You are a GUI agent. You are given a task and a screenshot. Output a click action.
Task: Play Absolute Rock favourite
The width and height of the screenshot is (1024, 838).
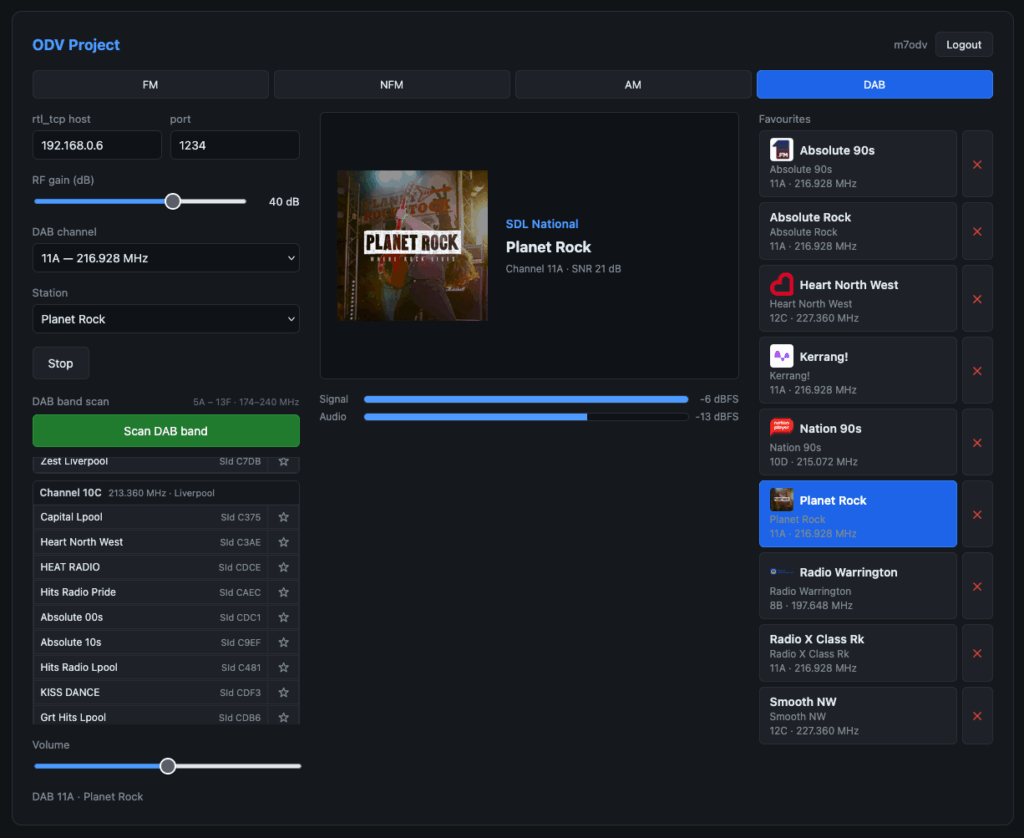(857, 231)
